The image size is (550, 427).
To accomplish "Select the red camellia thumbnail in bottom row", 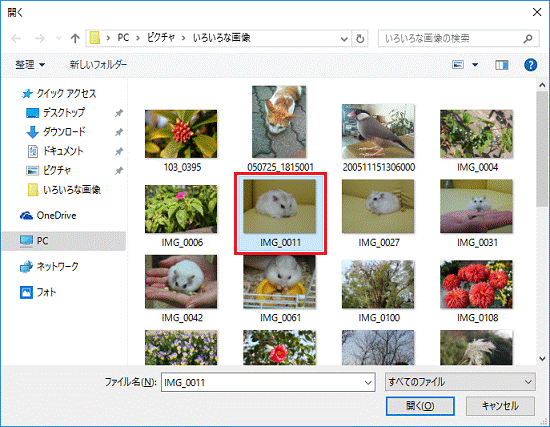I will tap(280, 347).
